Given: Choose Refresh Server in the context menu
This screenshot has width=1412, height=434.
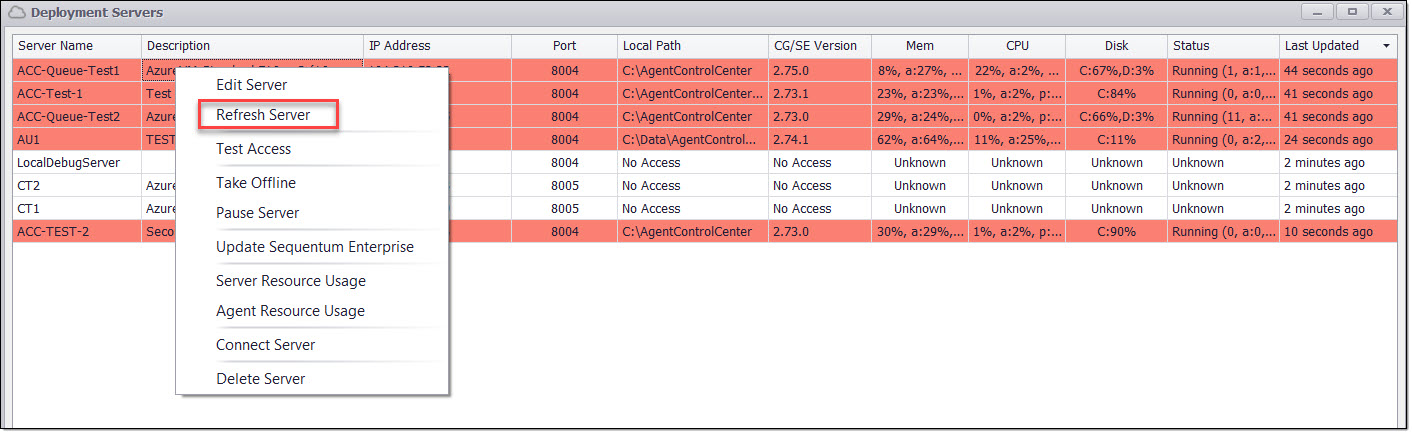Looking at the screenshot, I should [x=263, y=115].
